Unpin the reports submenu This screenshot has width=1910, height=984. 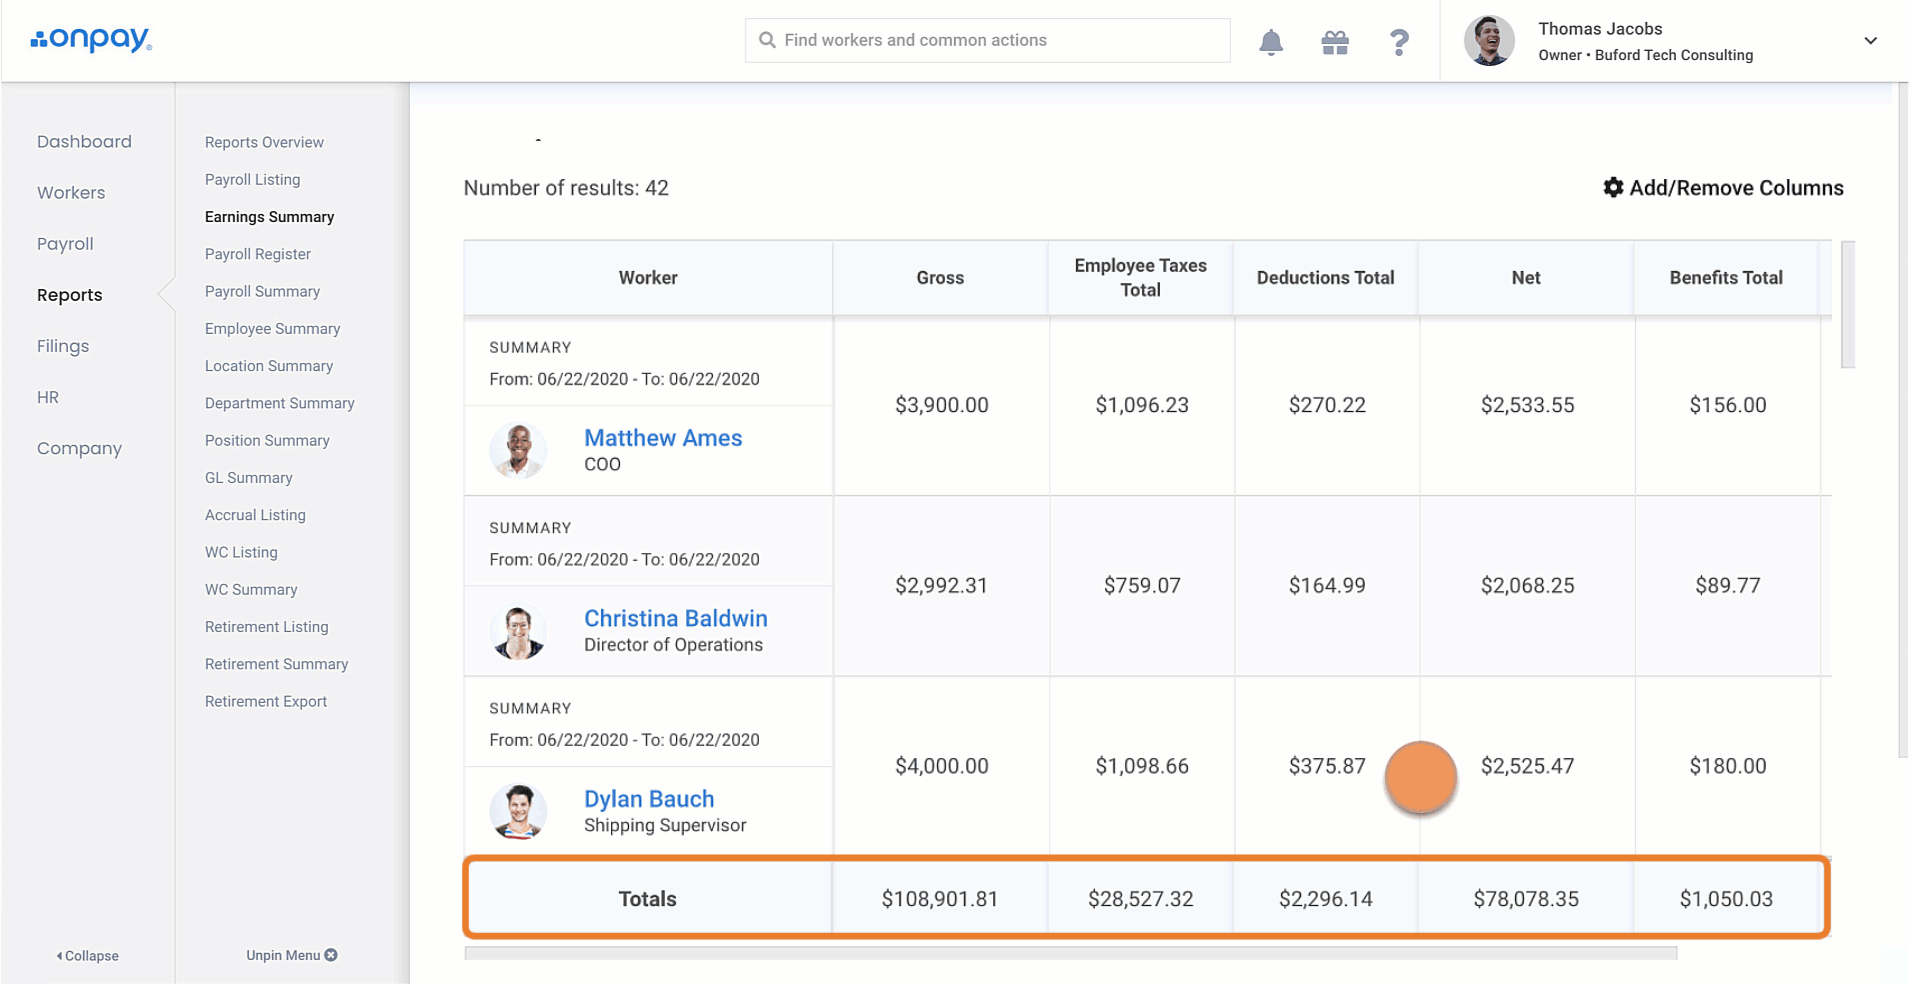pyautogui.click(x=291, y=955)
